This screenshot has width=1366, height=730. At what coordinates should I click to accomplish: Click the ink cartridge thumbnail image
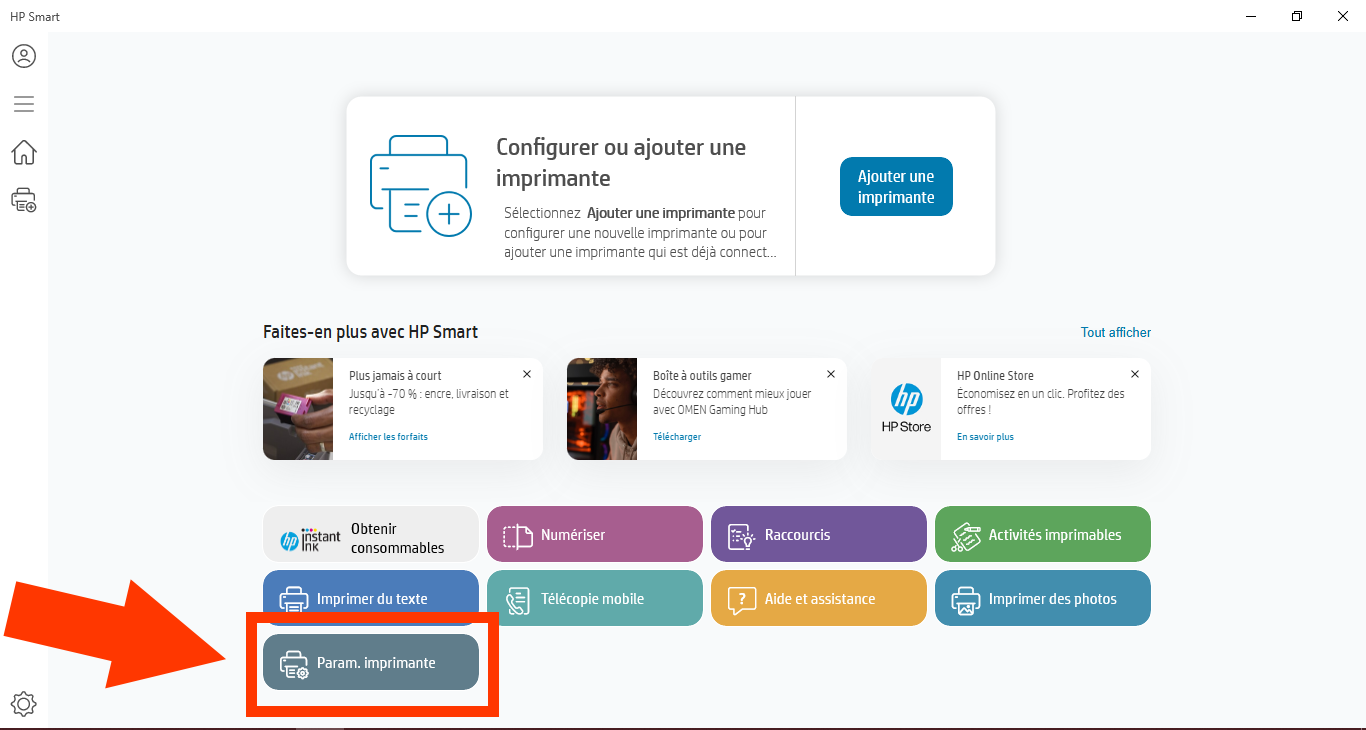point(298,409)
